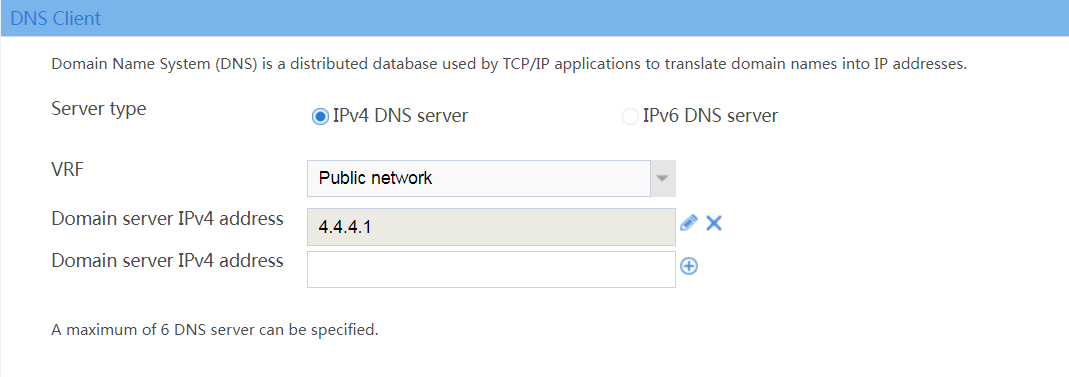Click the IPv4 DNS server label text
This screenshot has height=377, width=1069.
tap(400, 116)
